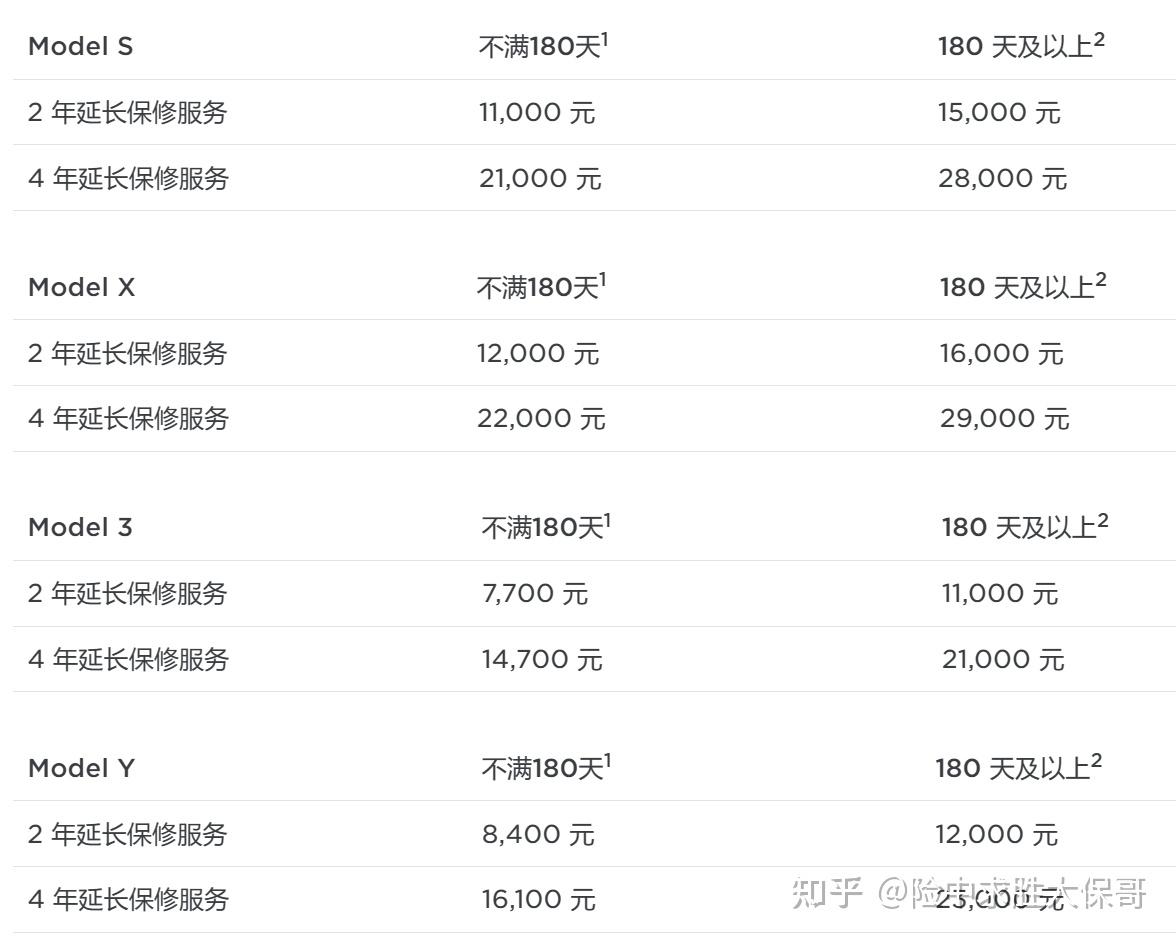Screen dimensions: 1176x940
Task: Click the 22,000 元 price cell
Action: (x=541, y=419)
